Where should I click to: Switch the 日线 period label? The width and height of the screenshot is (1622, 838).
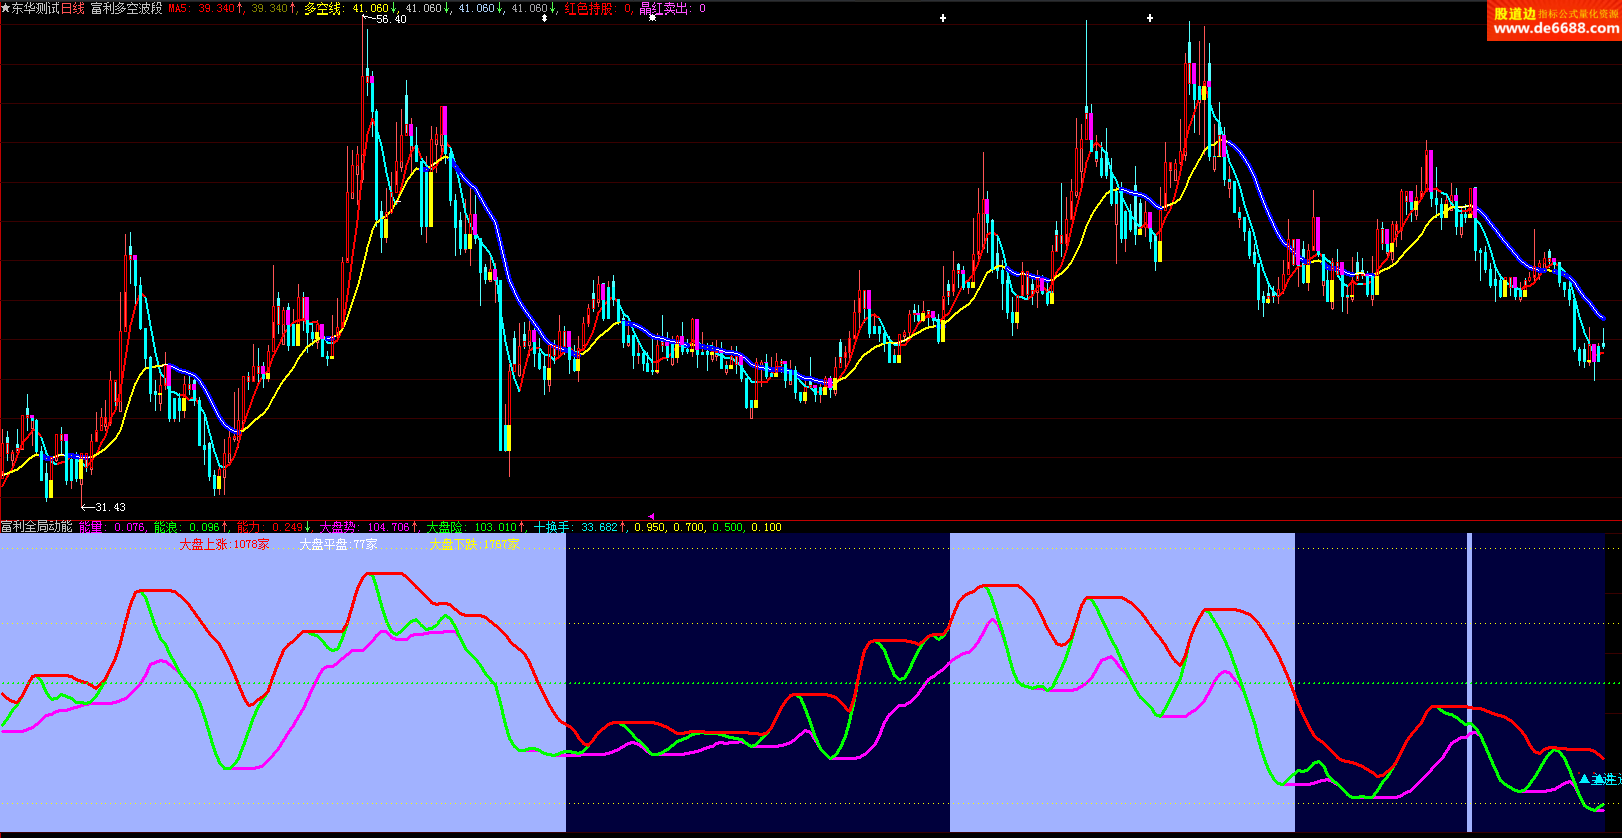point(73,8)
